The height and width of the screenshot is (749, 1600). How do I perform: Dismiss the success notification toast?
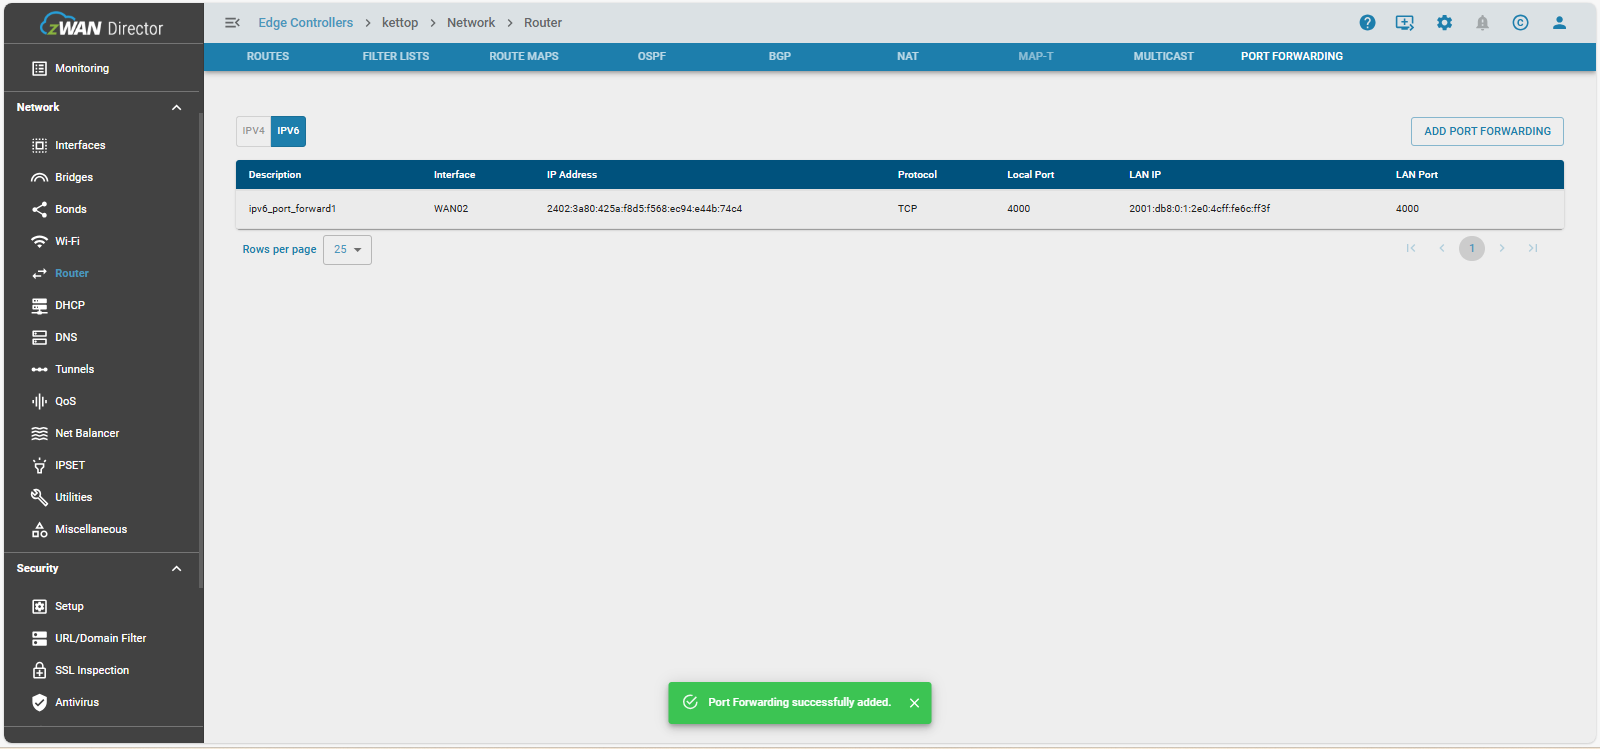914,703
